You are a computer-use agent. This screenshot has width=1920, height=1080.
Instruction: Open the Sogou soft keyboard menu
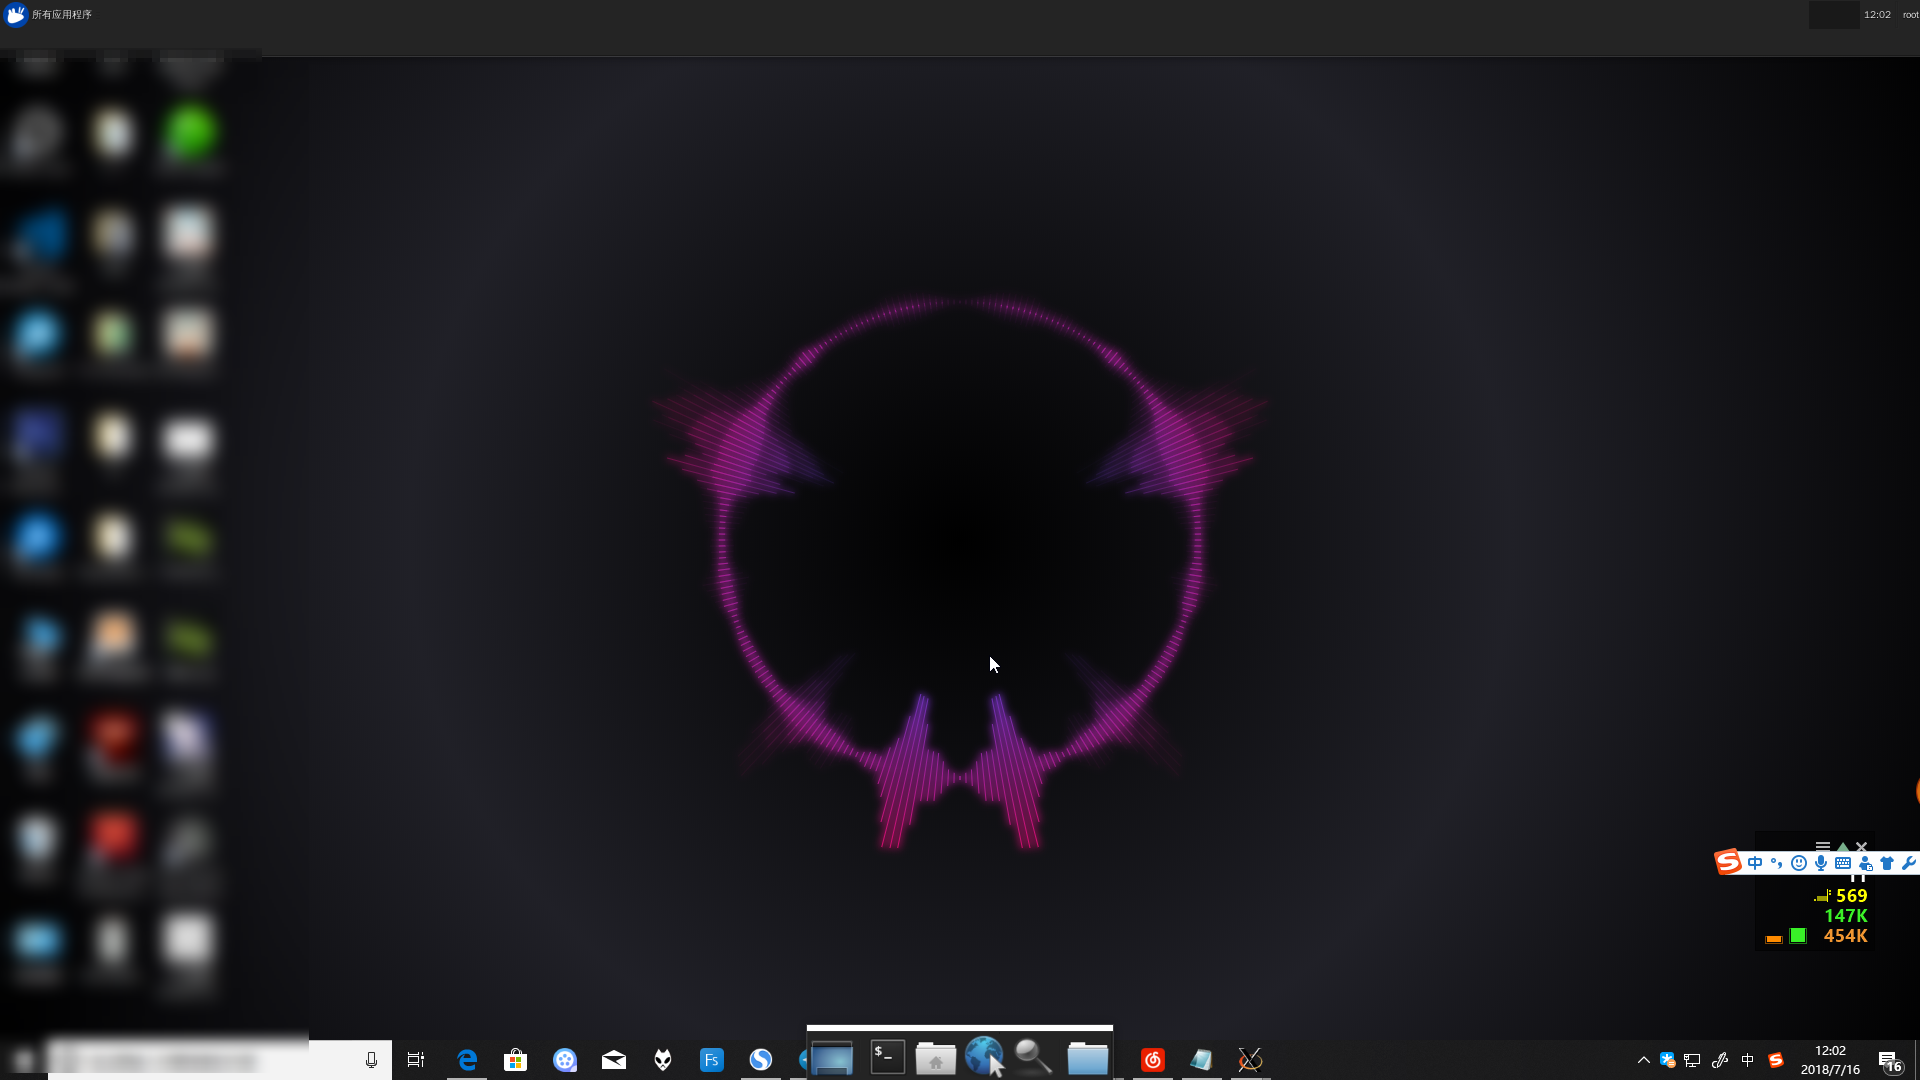1843,863
